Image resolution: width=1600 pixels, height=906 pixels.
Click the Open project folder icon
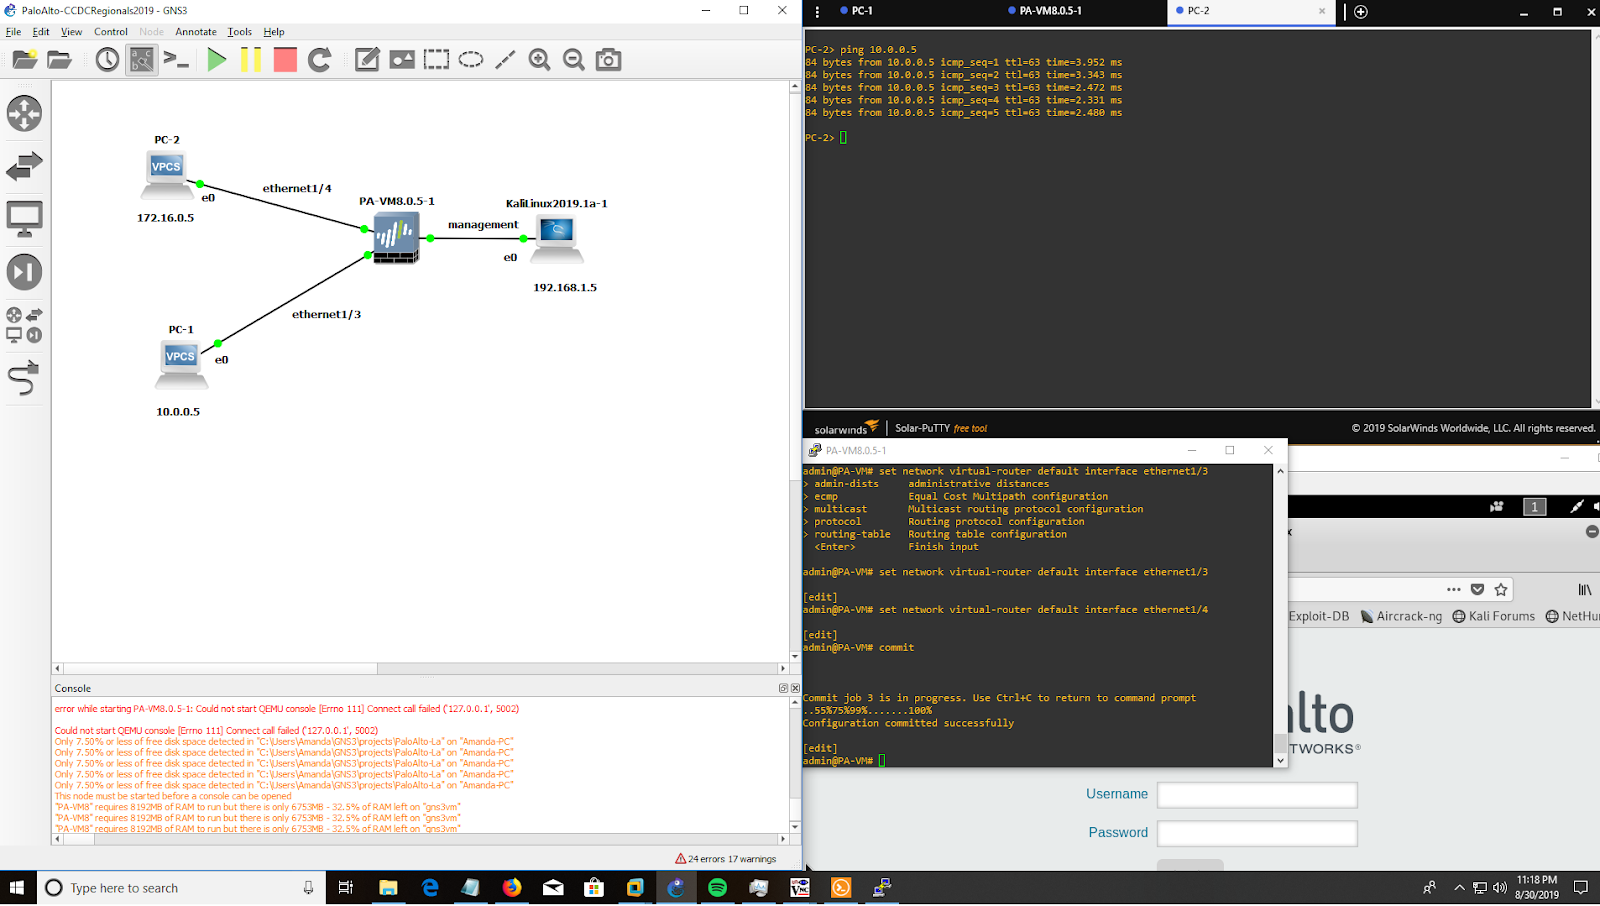click(60, 60)
